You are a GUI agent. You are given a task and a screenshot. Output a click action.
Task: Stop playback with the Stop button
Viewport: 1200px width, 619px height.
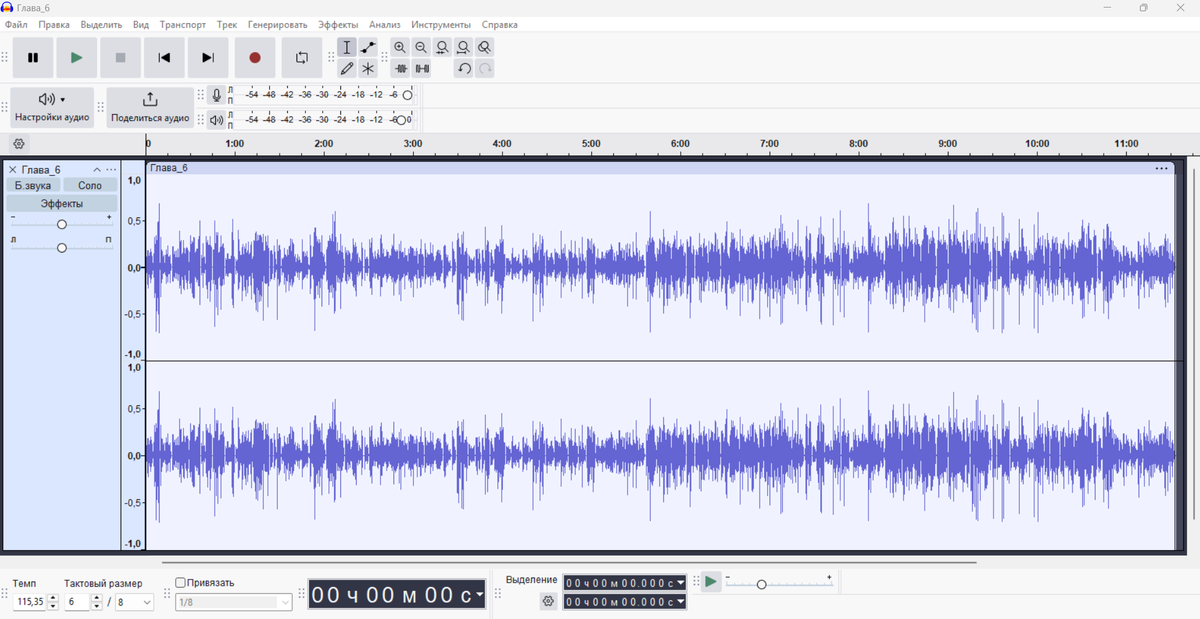121,58
